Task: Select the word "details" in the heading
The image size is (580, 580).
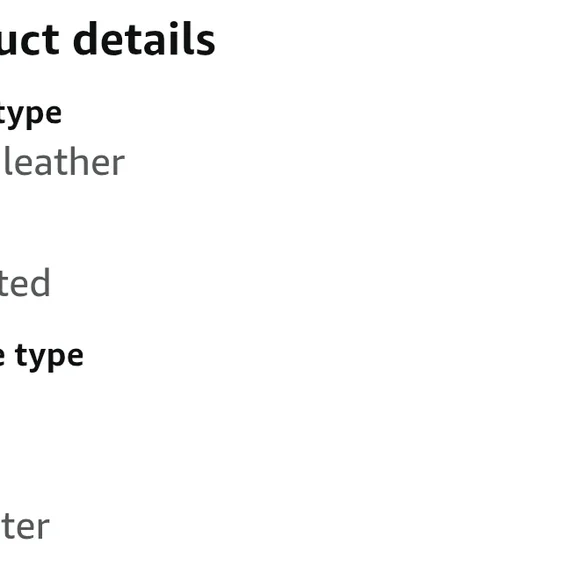Action: (144, 39)
